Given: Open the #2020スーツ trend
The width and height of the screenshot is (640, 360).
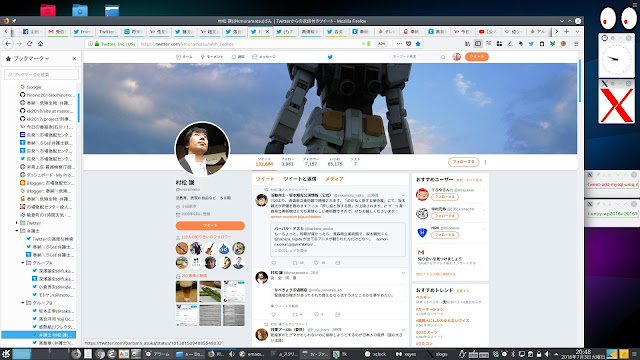Looking at the screenshot, I should [x=427, y=333].
